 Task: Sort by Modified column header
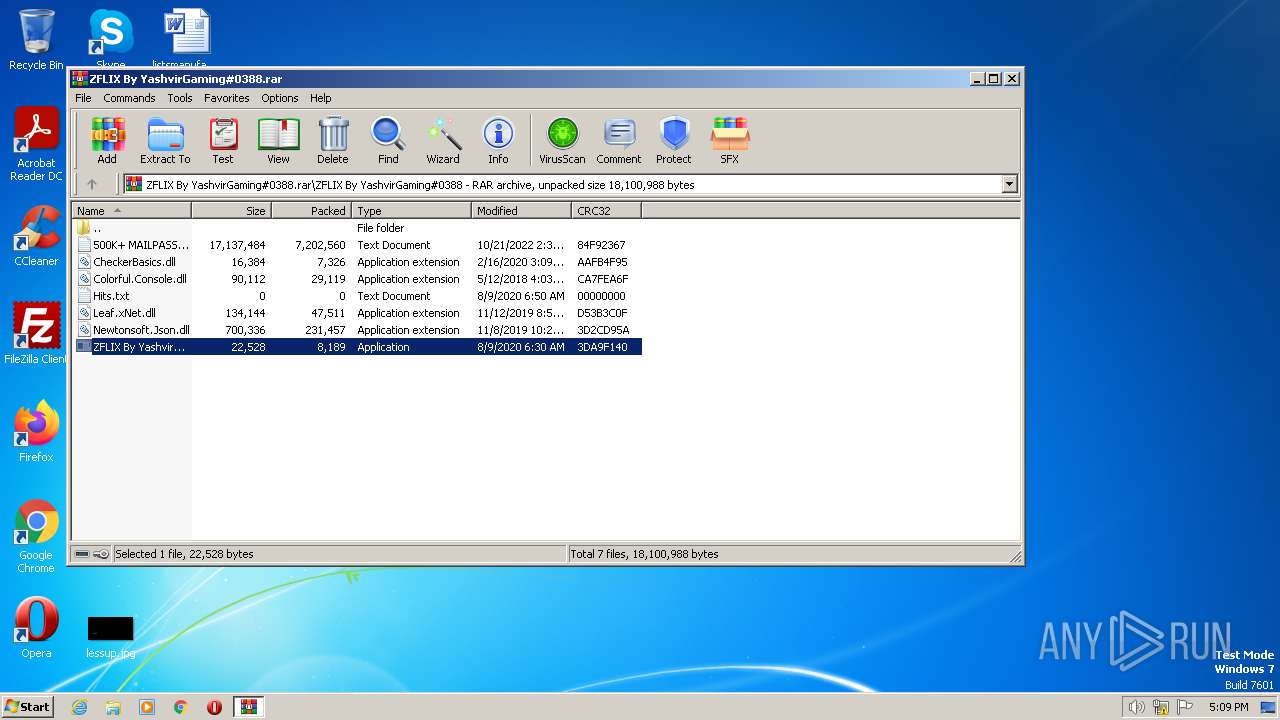[x=521, y=211]
